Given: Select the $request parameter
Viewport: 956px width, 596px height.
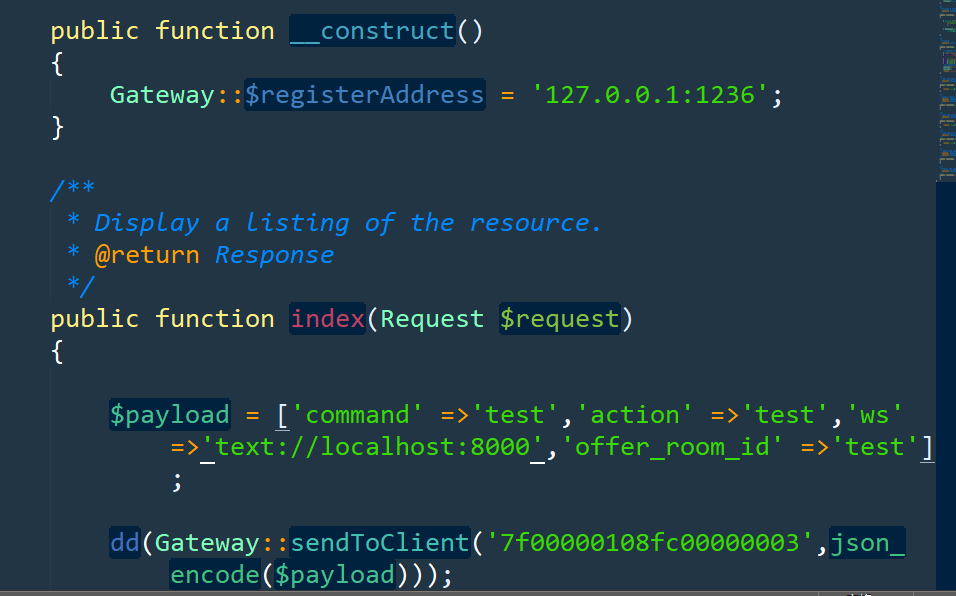Looking at the screenshot, I should pos(560,319).
